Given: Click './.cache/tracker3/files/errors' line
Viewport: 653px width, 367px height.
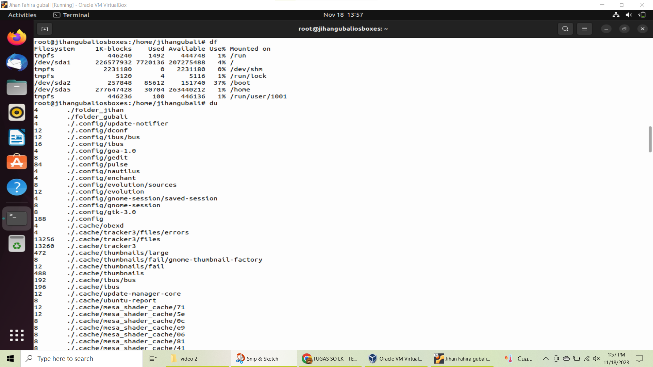Looking at the screenshot, I should coord(128,232).
